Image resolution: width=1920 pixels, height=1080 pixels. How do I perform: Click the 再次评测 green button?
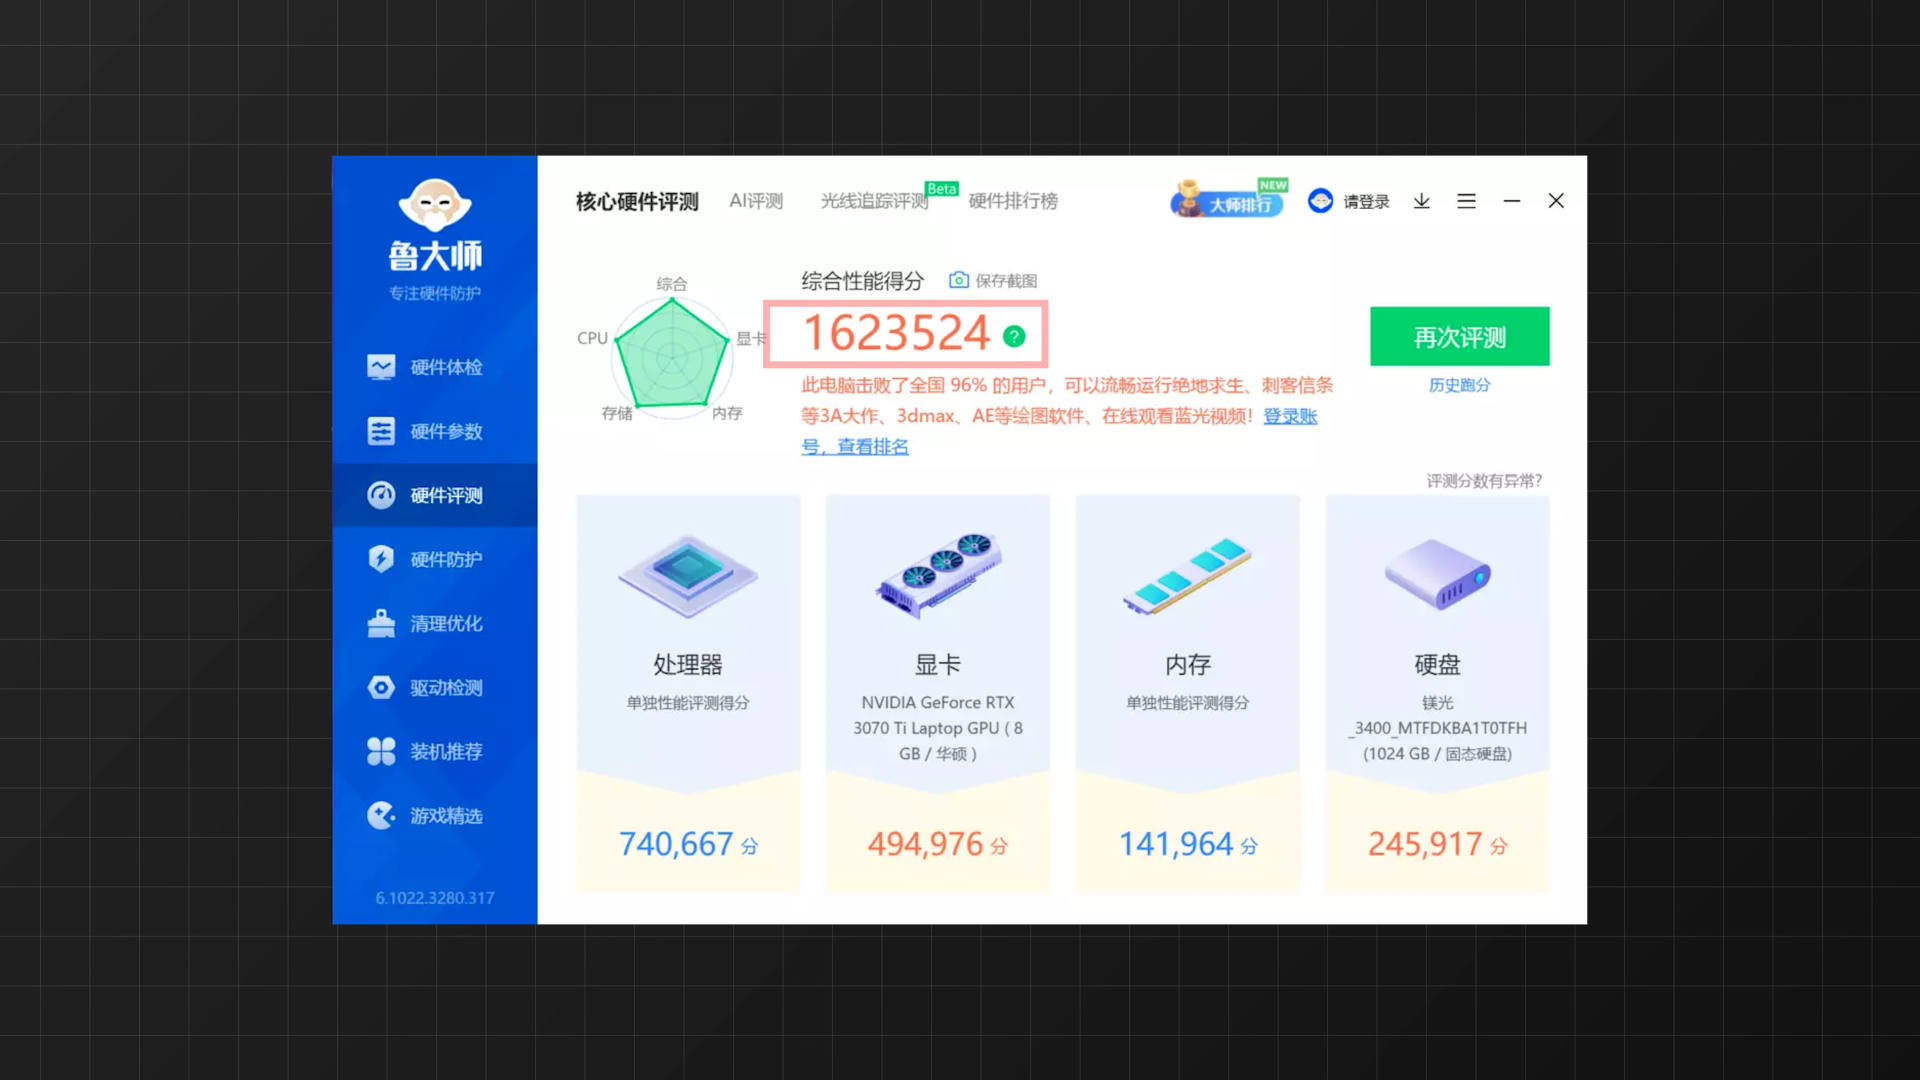[1459, 336]
